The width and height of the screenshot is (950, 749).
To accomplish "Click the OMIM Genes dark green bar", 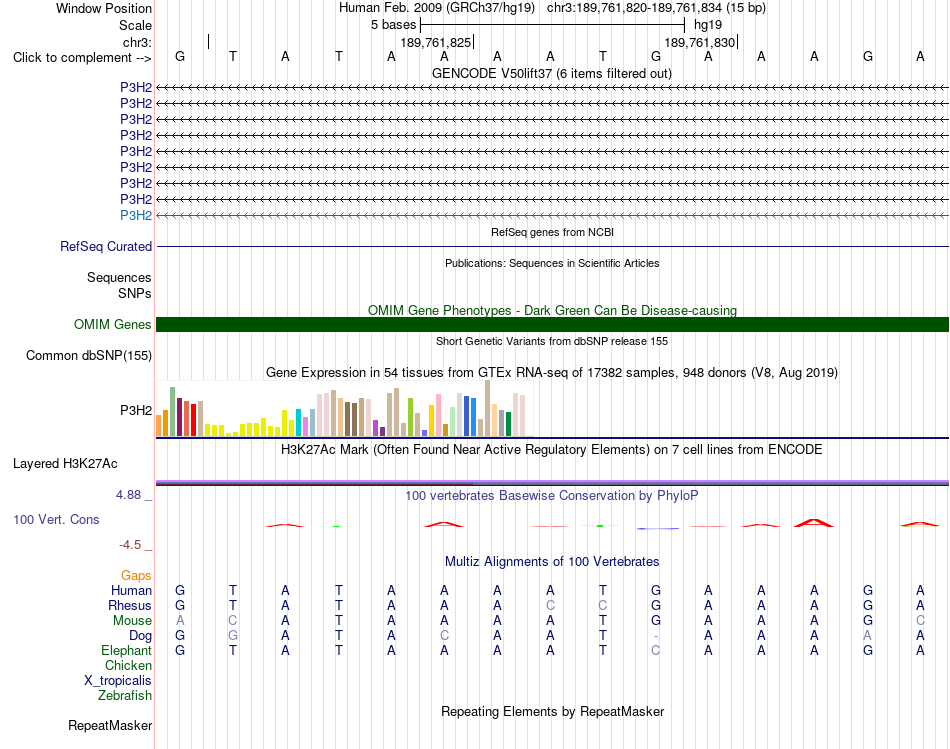I will (552, 324).
